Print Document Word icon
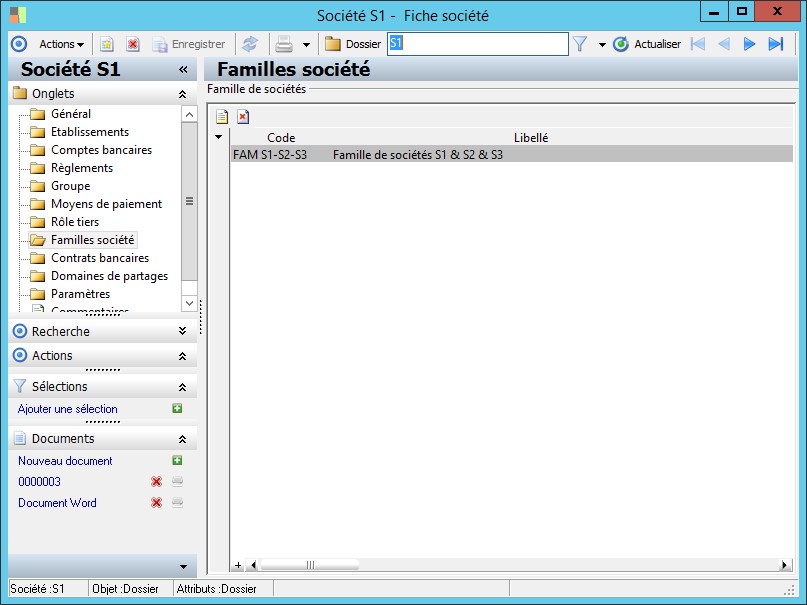 tap(177, 503)
